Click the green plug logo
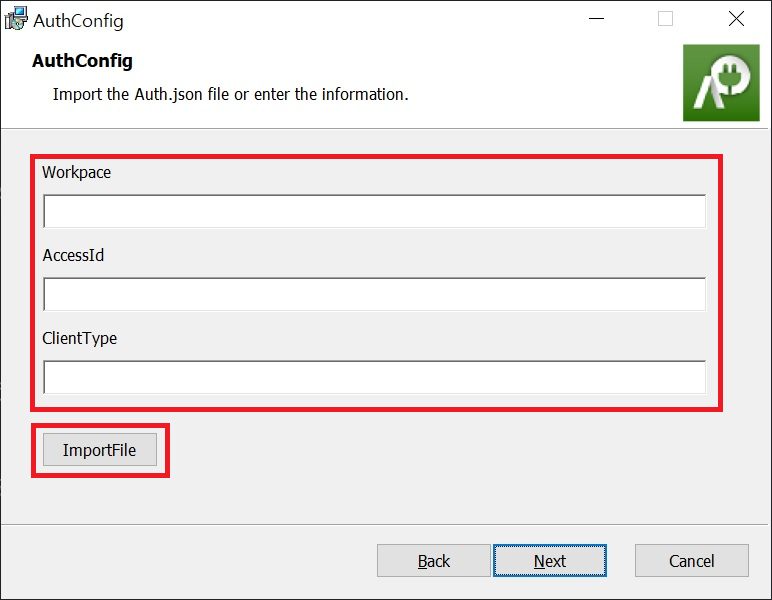Viewport: 772px width, 600px height. [x=714, y=83]
